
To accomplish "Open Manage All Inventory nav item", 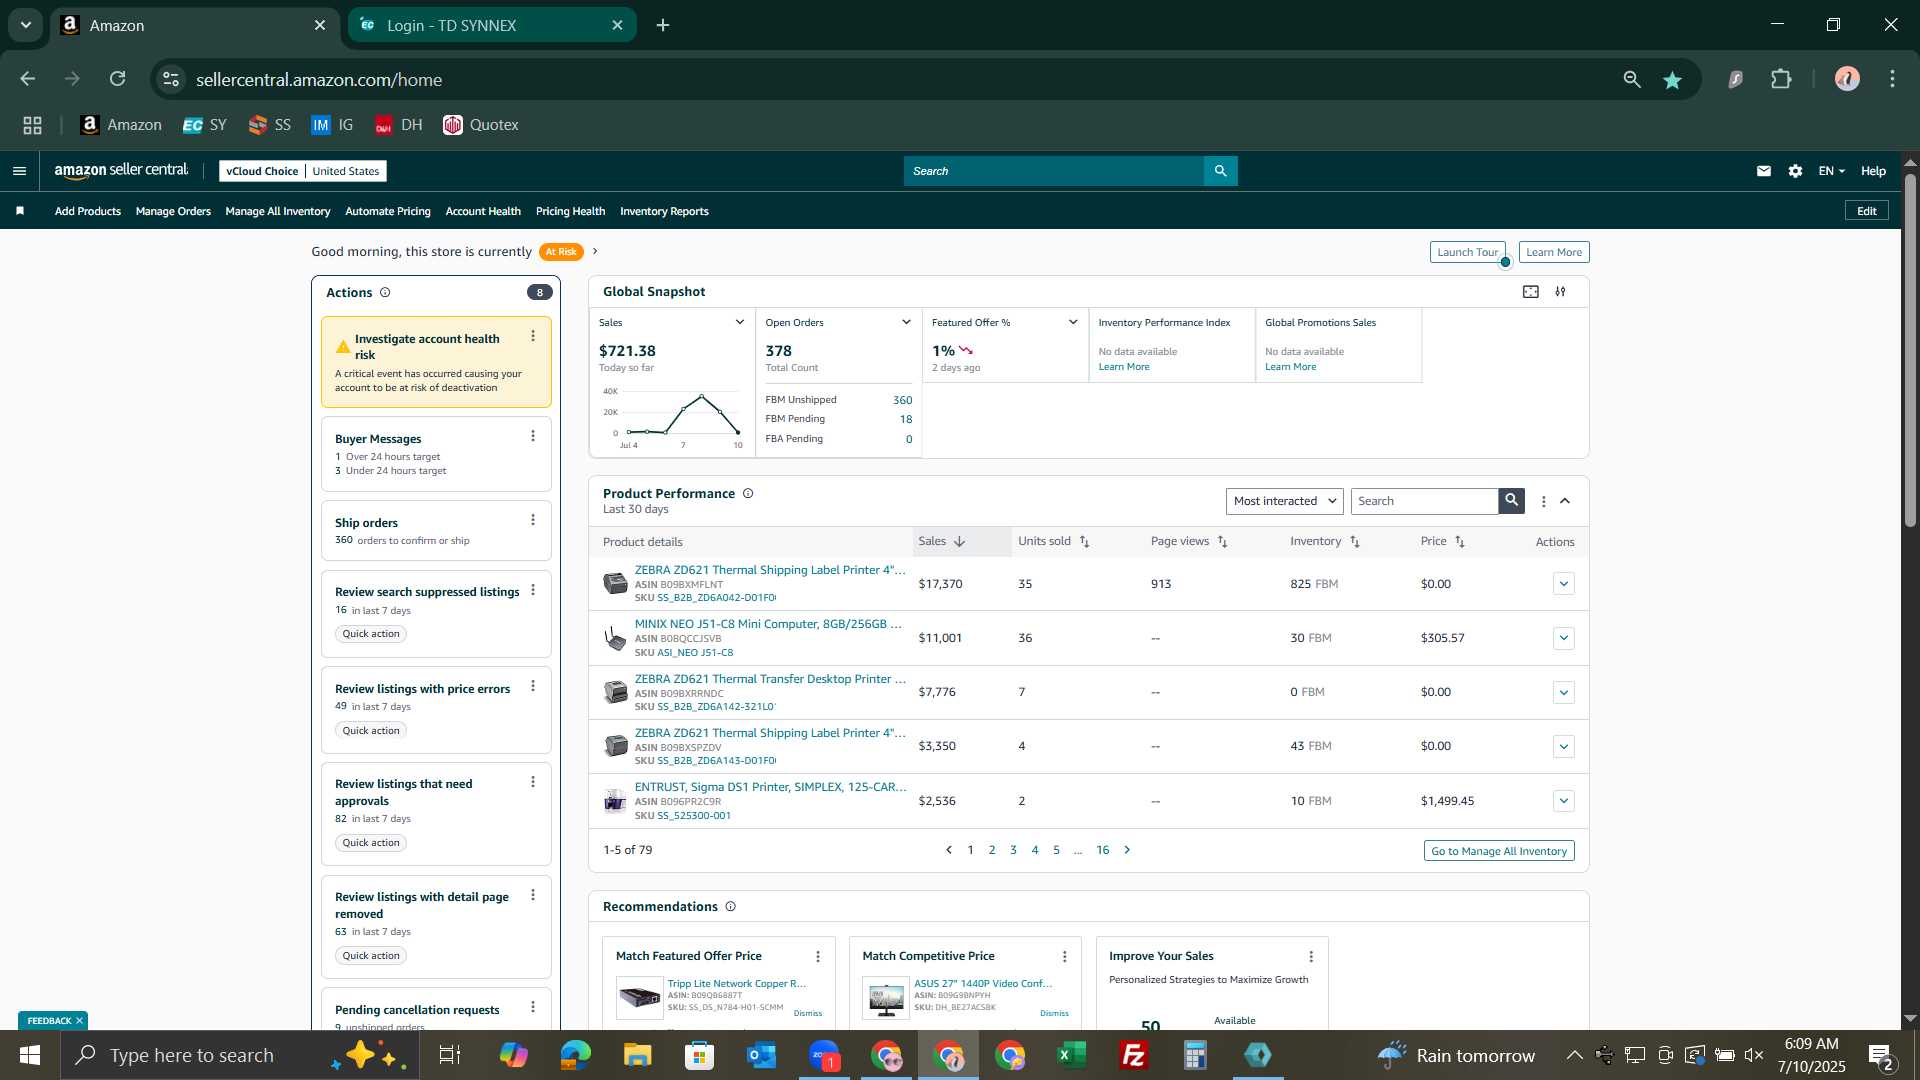I will point(278,211).
